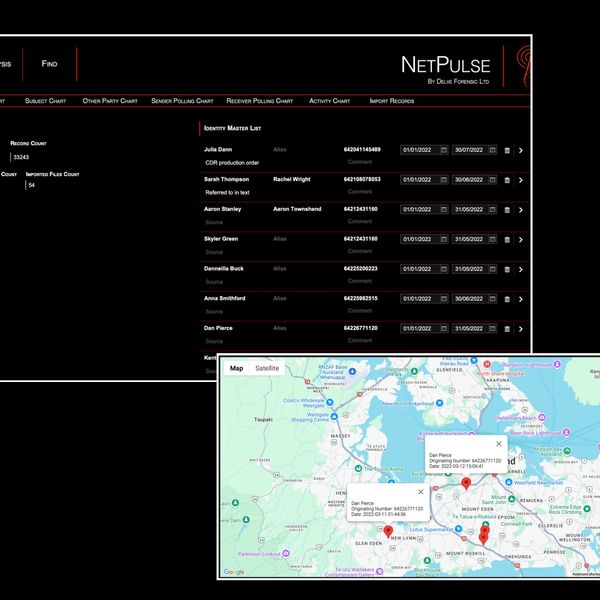Click the Source field for Aaron Stanley
Image resolution: width=600 pixels, height=600 pixels.
214,222
